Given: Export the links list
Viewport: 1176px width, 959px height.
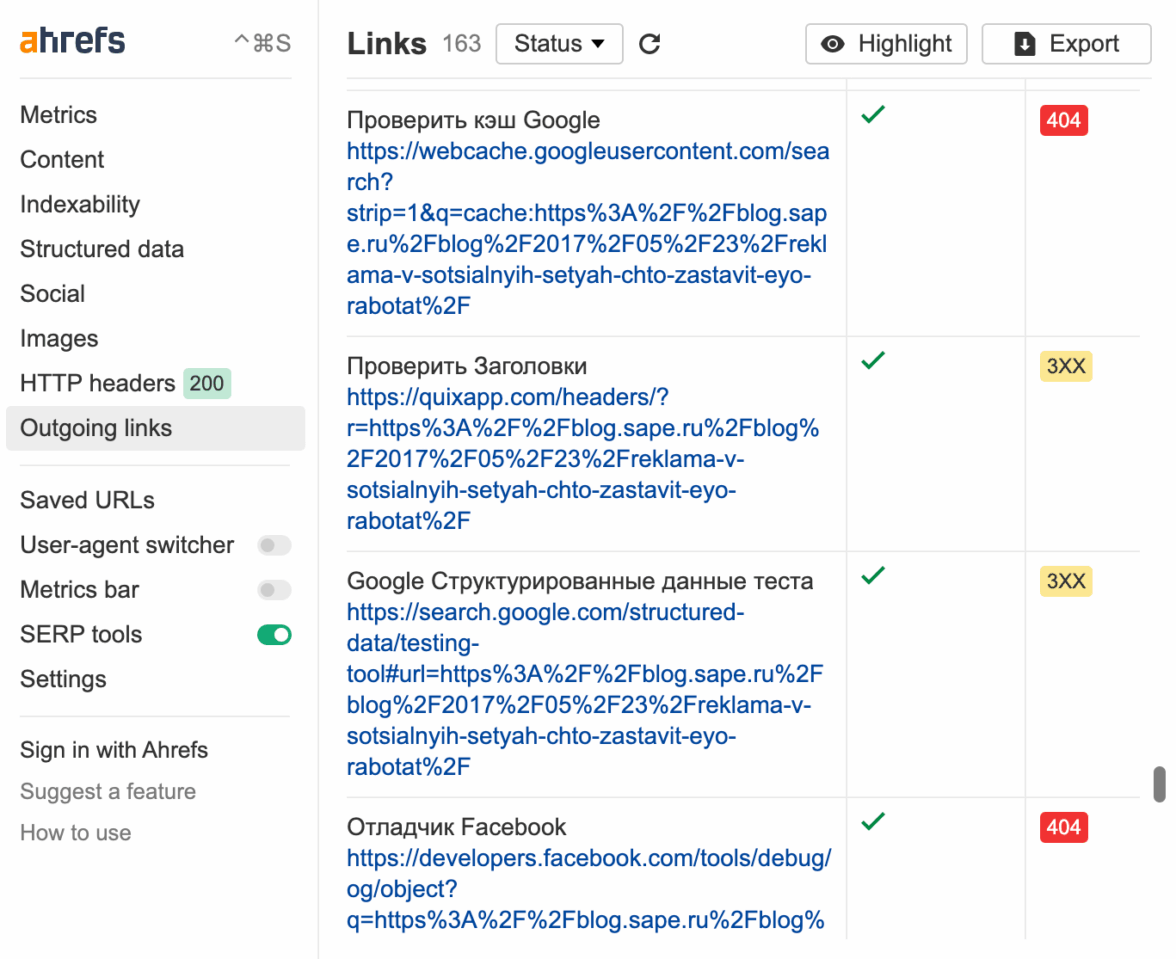Looking at the screenshot, I should coord(1066,44).
